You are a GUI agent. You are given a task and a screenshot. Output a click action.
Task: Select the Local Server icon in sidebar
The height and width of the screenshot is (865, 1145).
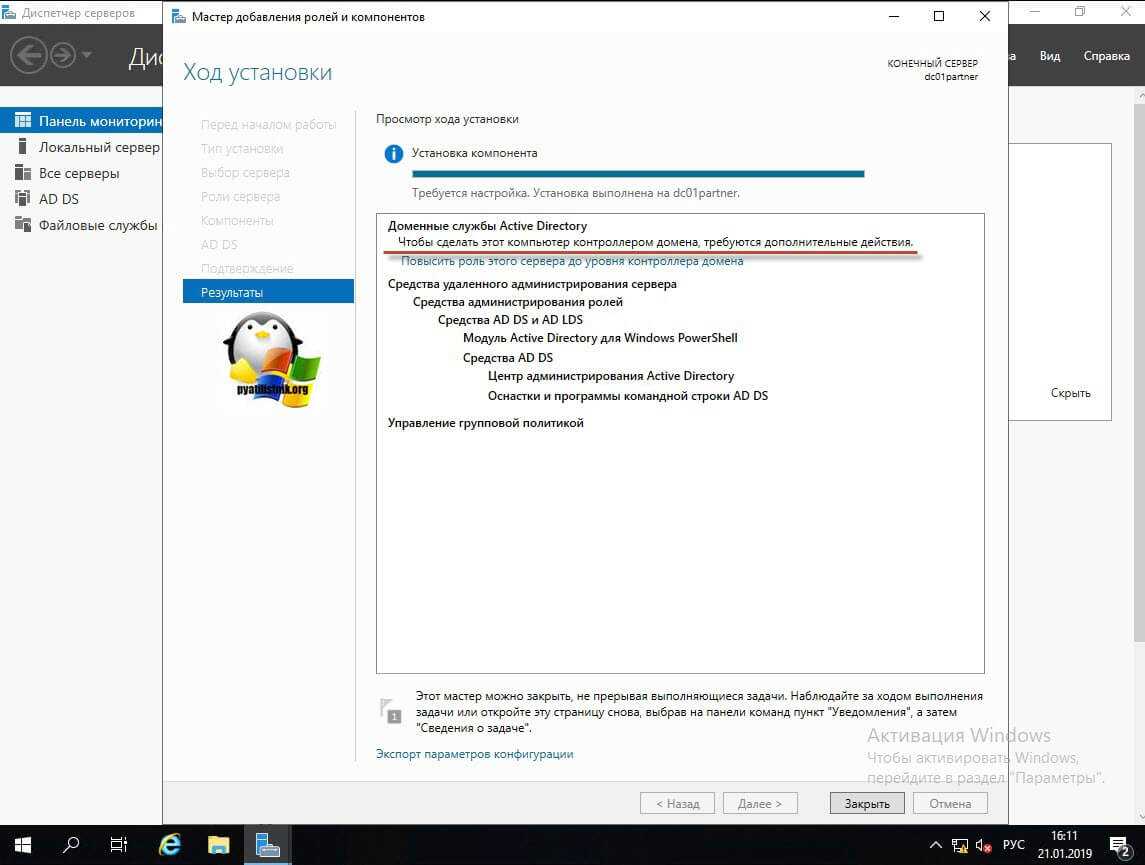pyautogui.click(x=22, y=147)
